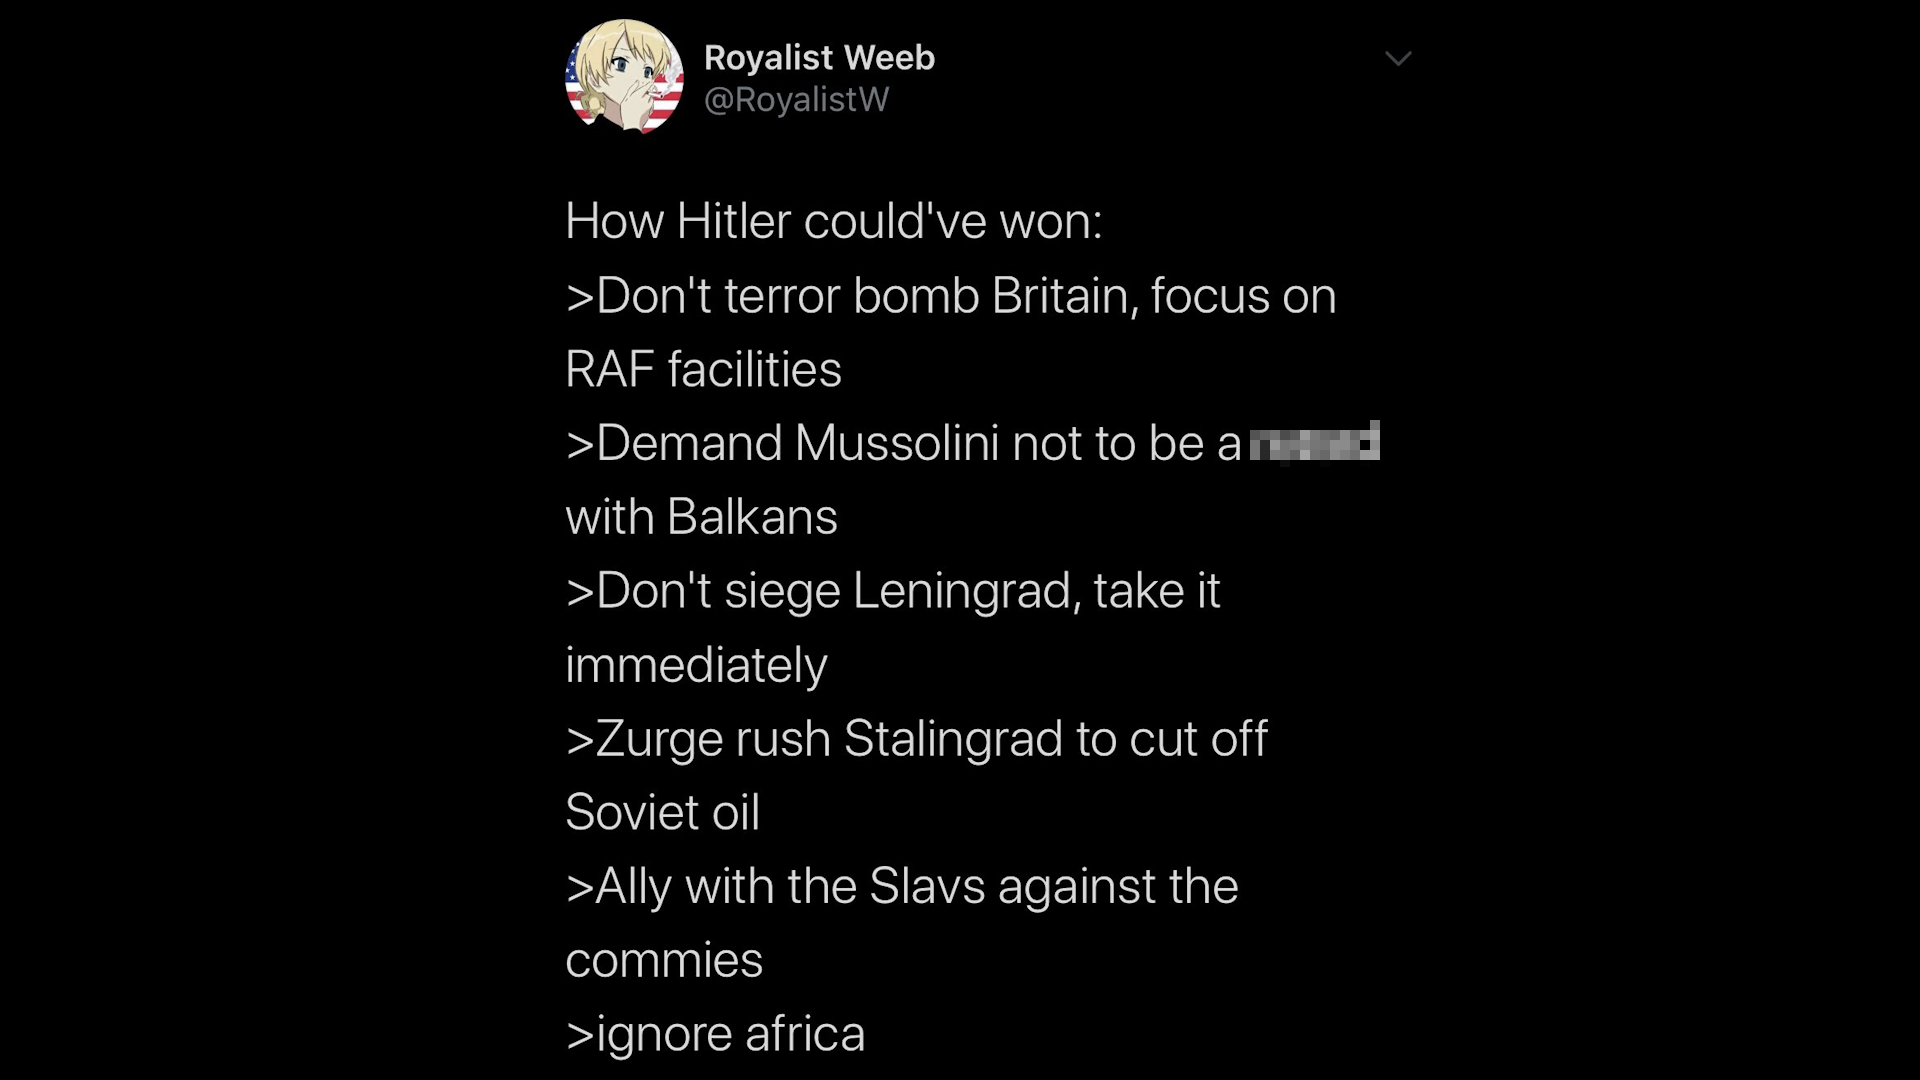Click the word "Britain" in the tweet
Screen dimensions: 1920x1080
tap(1064, 296)
